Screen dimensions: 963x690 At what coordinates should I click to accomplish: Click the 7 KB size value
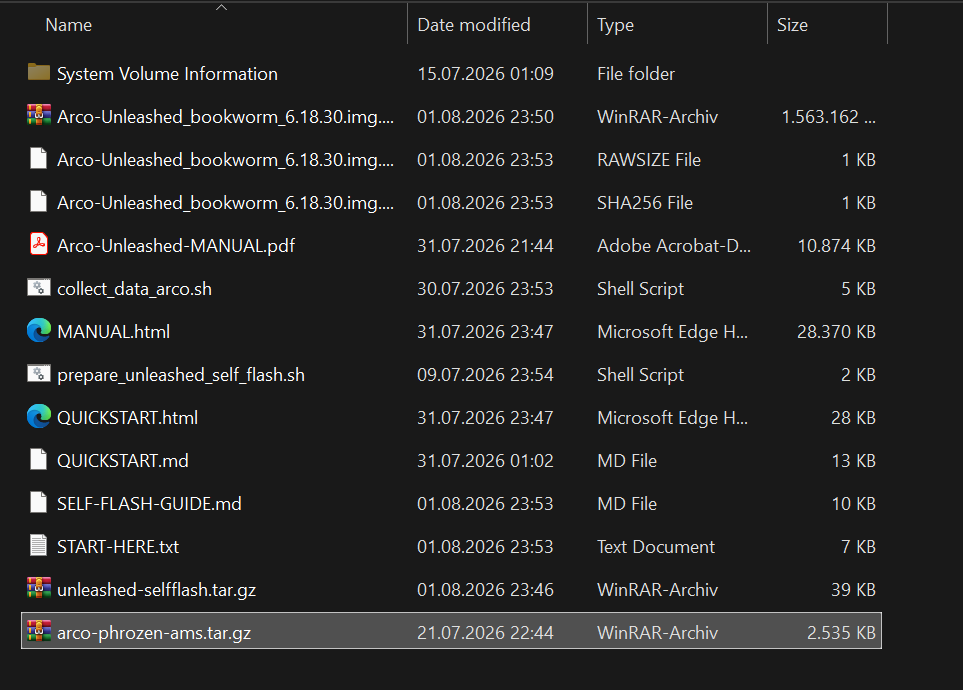coord(859,547)
